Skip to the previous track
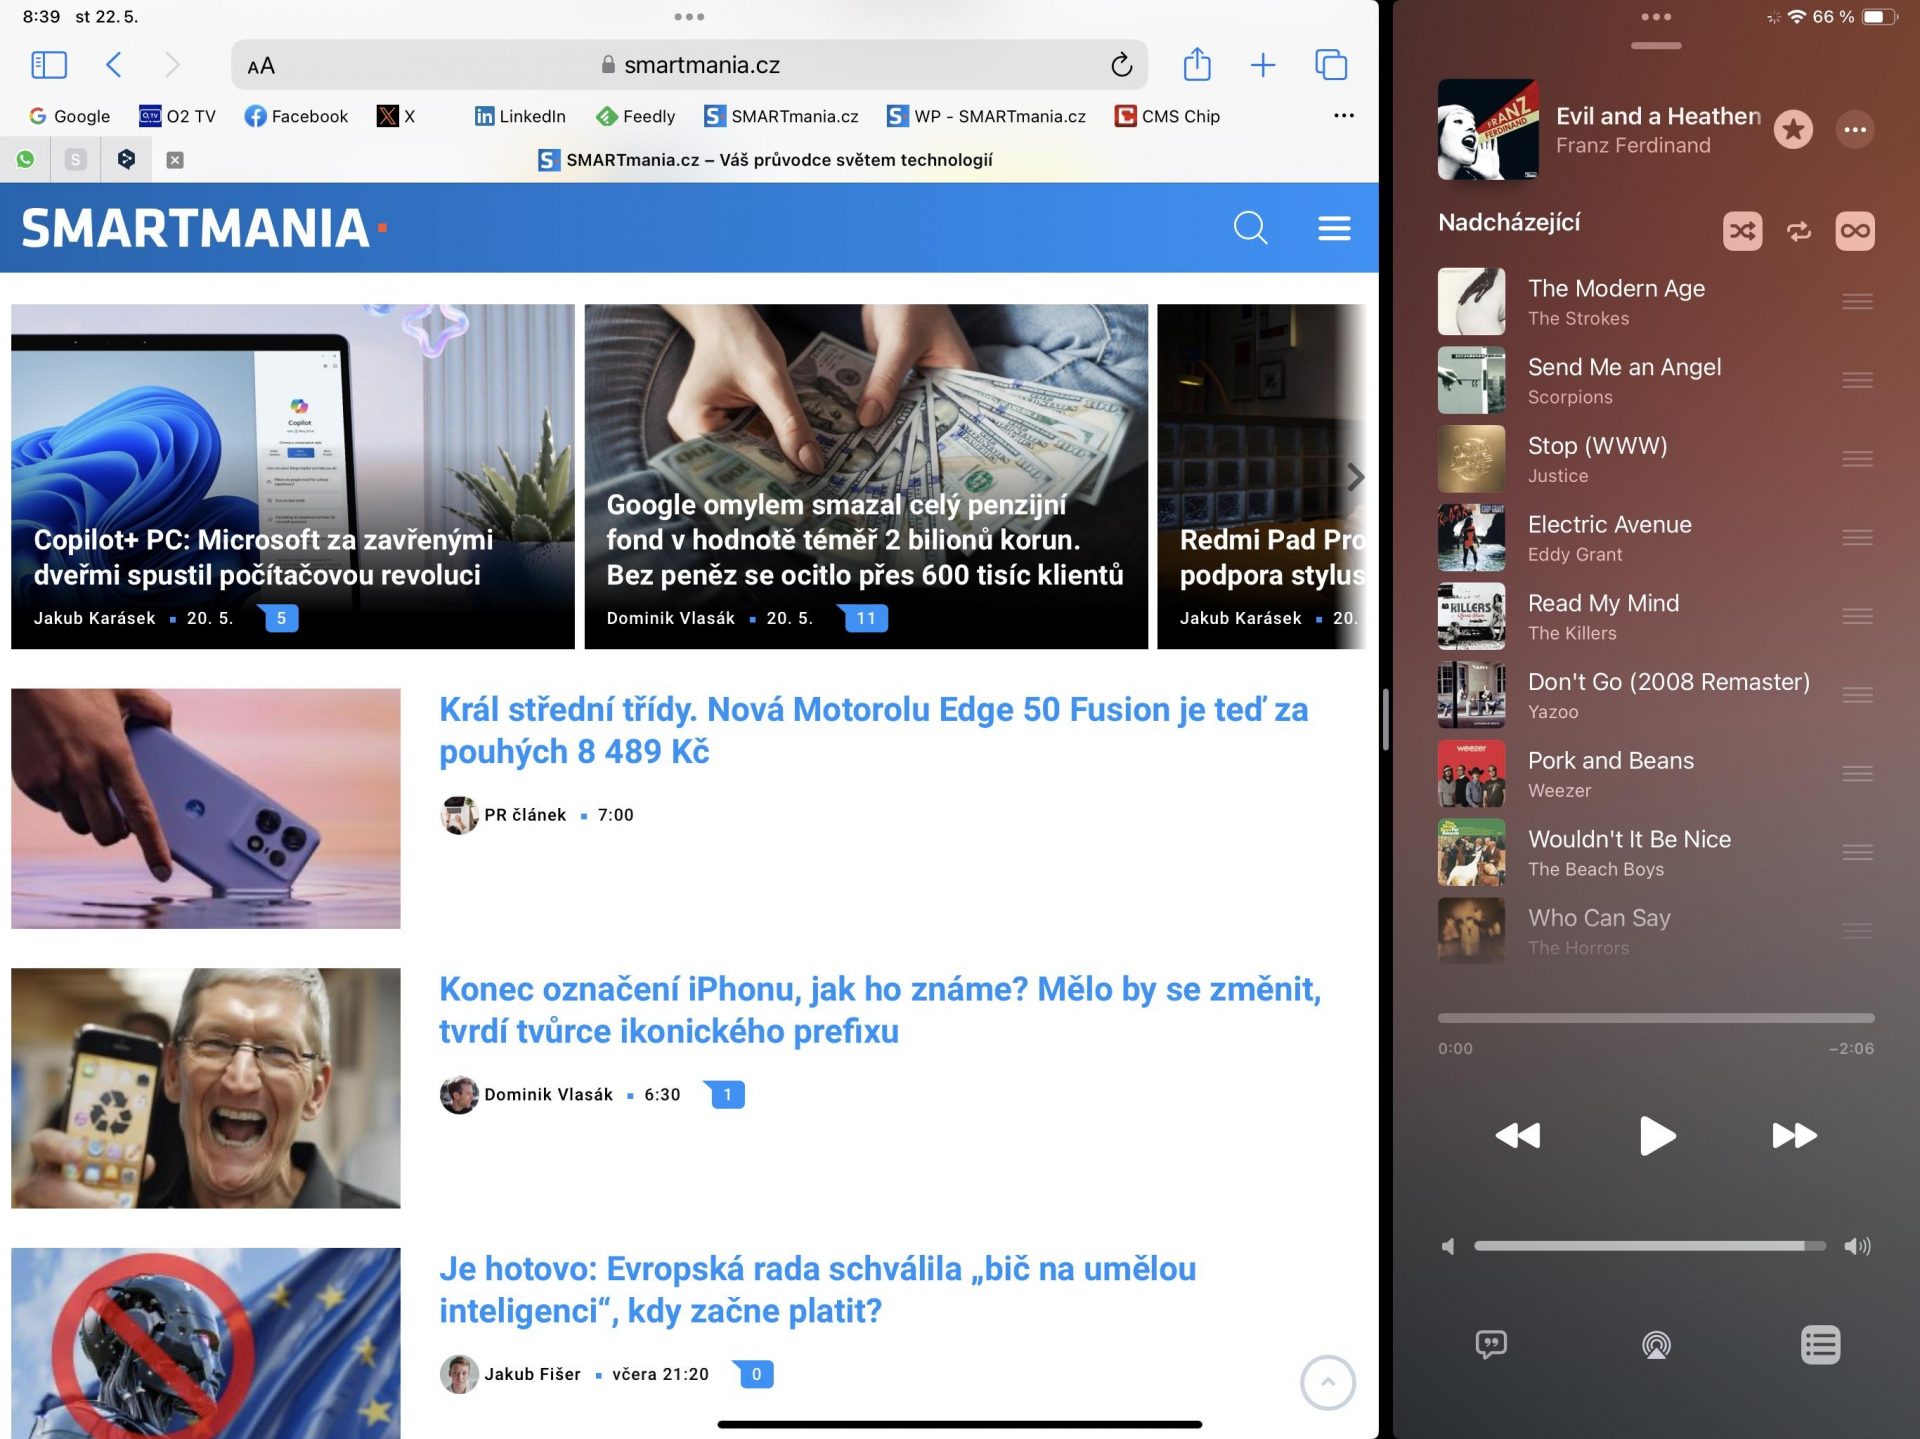The width and height of the screenshot is (1920, 1439). click(1517, 1136)
